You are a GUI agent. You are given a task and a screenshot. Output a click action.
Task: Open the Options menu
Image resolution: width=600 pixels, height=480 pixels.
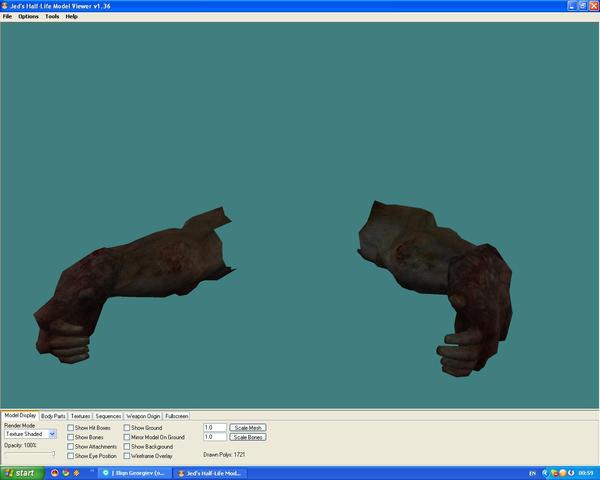tap(28, 16)
